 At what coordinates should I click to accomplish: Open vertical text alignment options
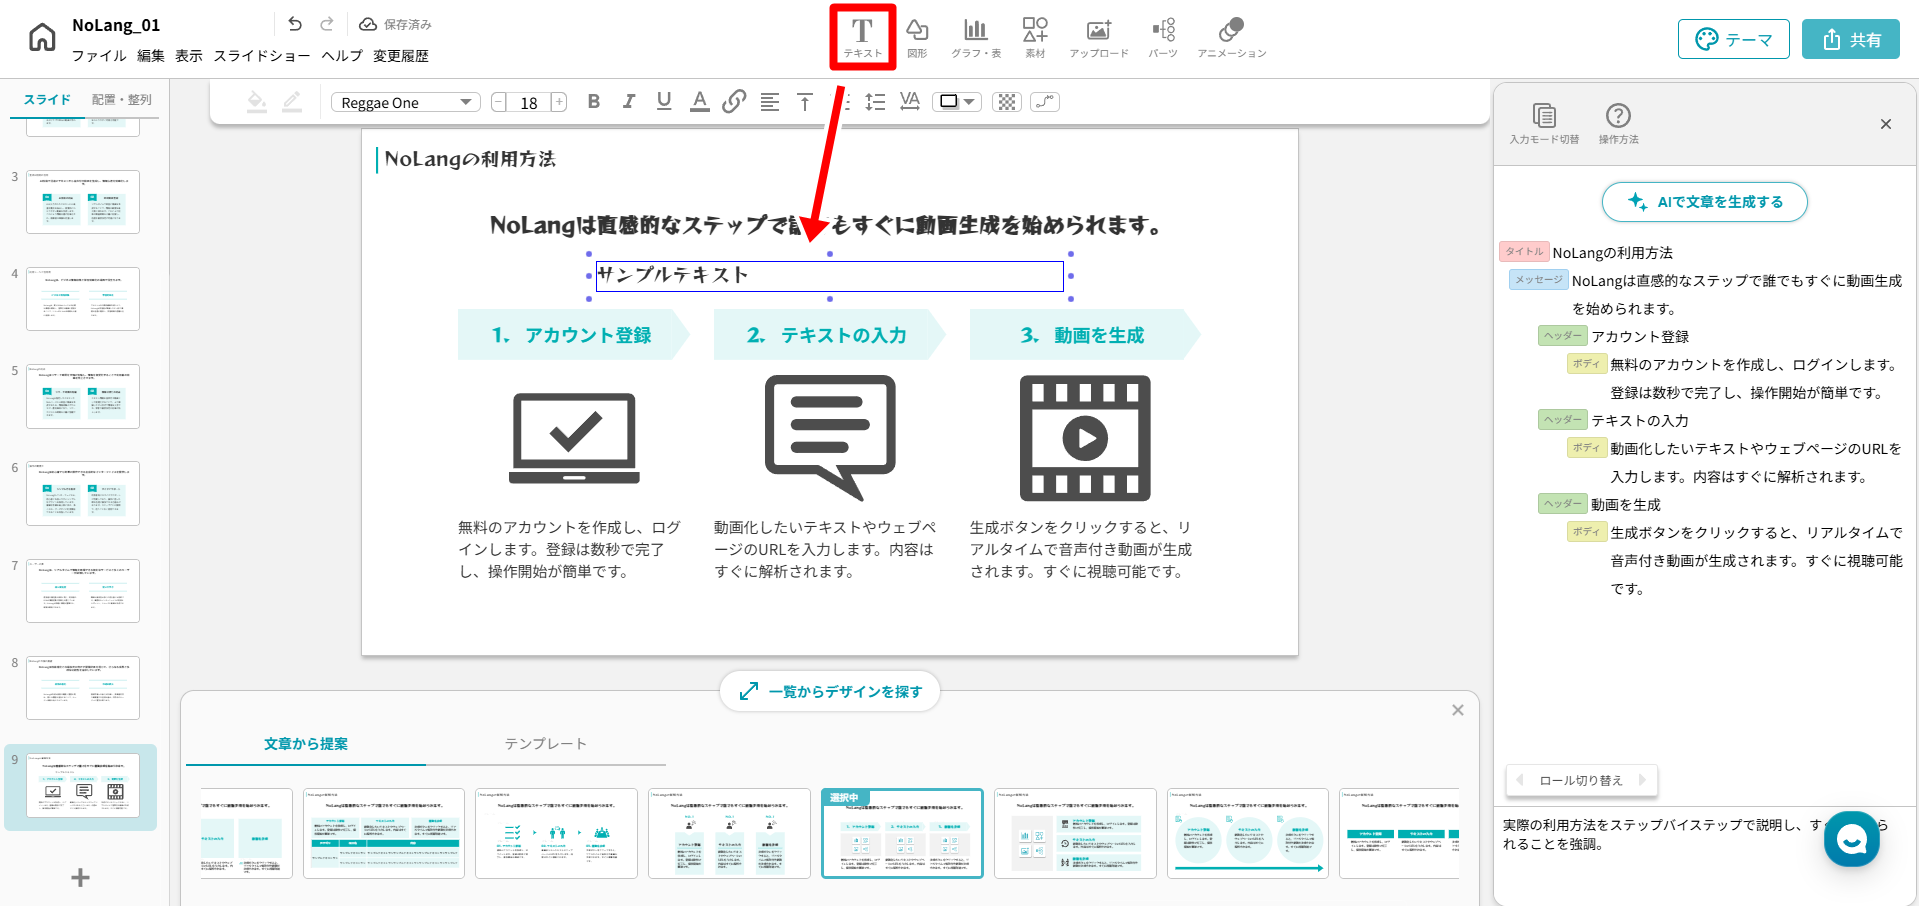[805, 102]
